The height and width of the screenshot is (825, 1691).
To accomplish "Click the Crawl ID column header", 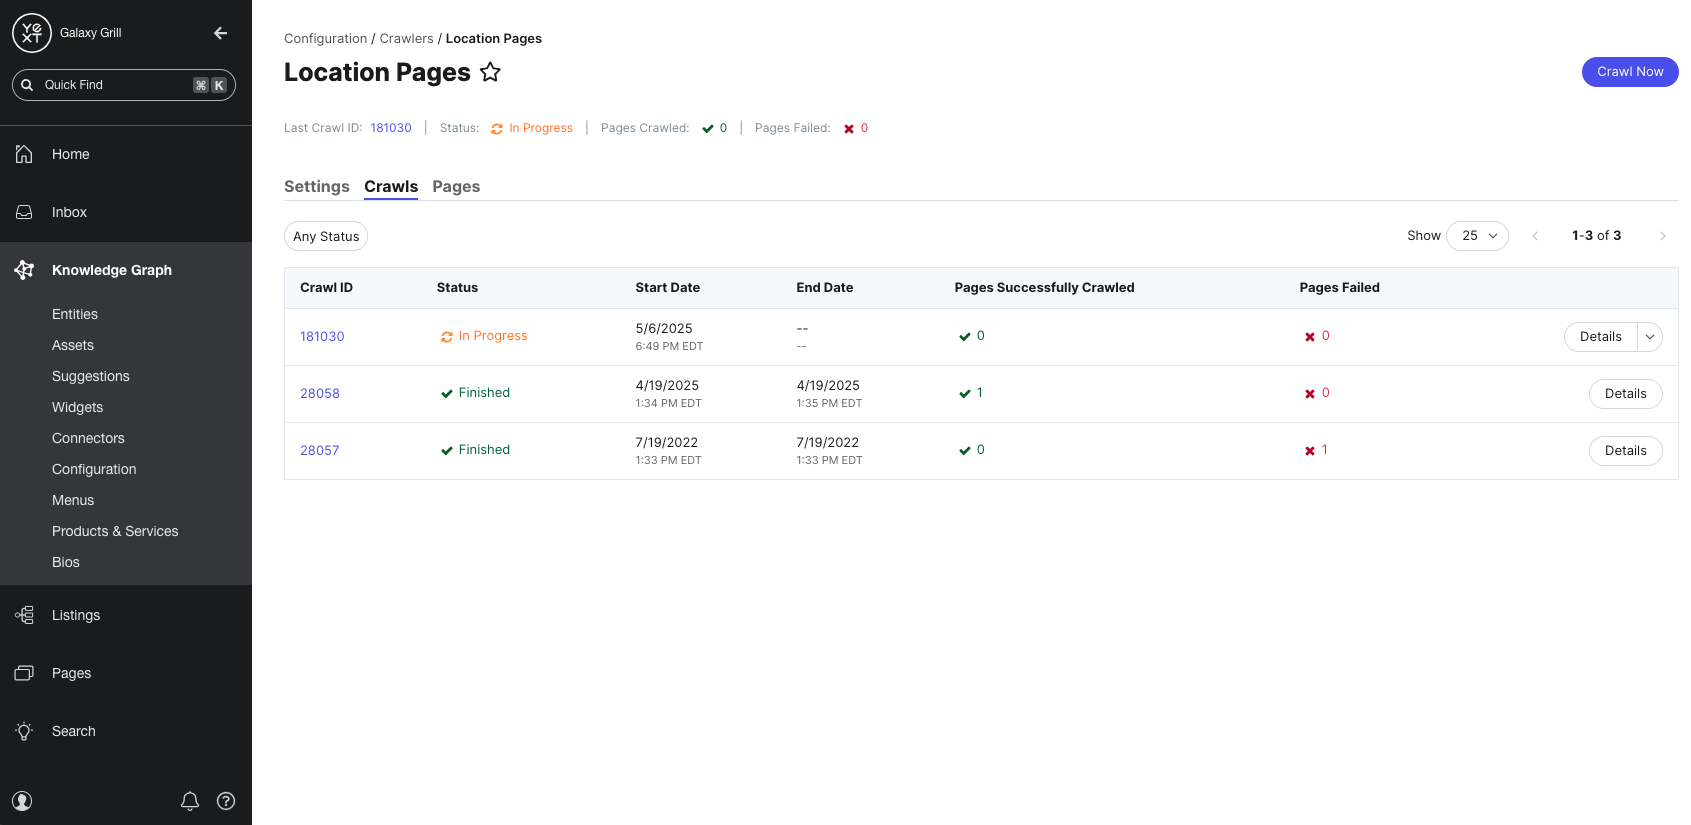I will click(327, 288).
